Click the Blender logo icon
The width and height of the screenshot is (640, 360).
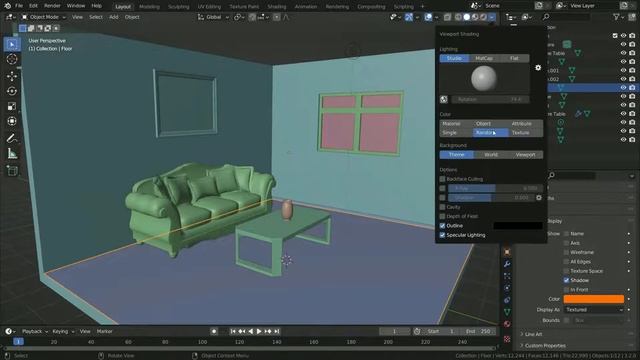coord(7,6)
